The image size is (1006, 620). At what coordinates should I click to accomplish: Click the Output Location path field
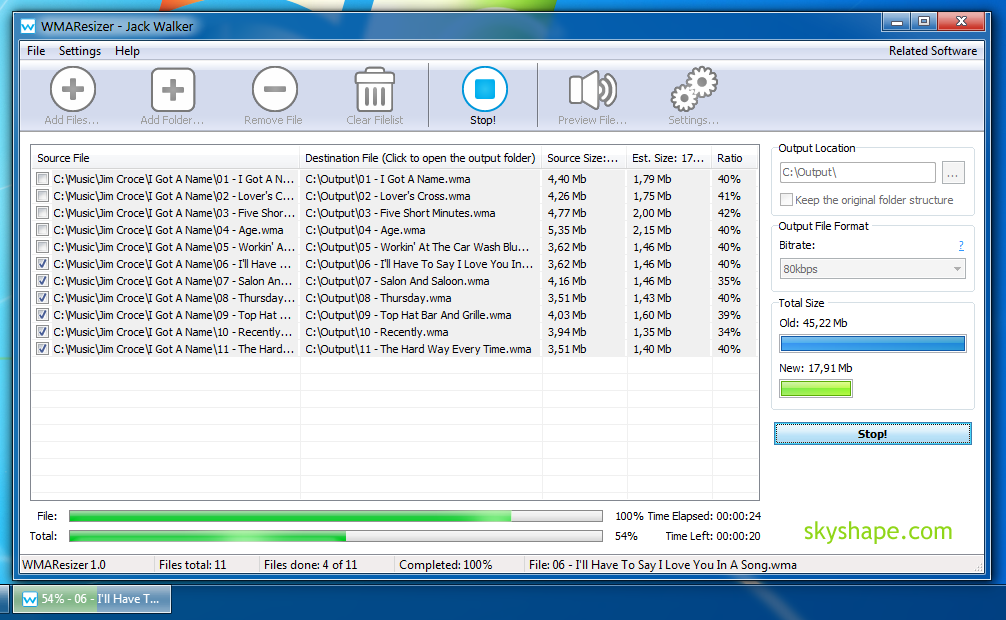pyautogui.click(x=857, y=173)
